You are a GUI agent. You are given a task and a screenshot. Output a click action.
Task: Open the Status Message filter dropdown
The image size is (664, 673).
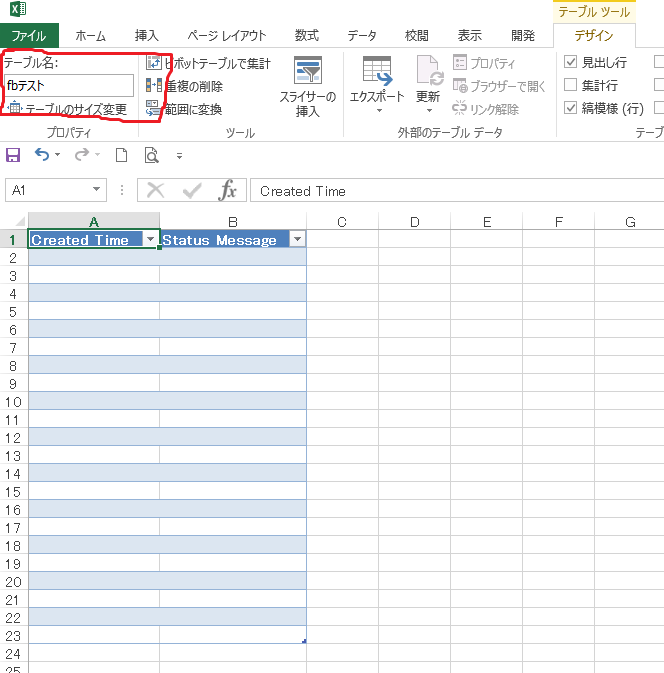point(297,239)
